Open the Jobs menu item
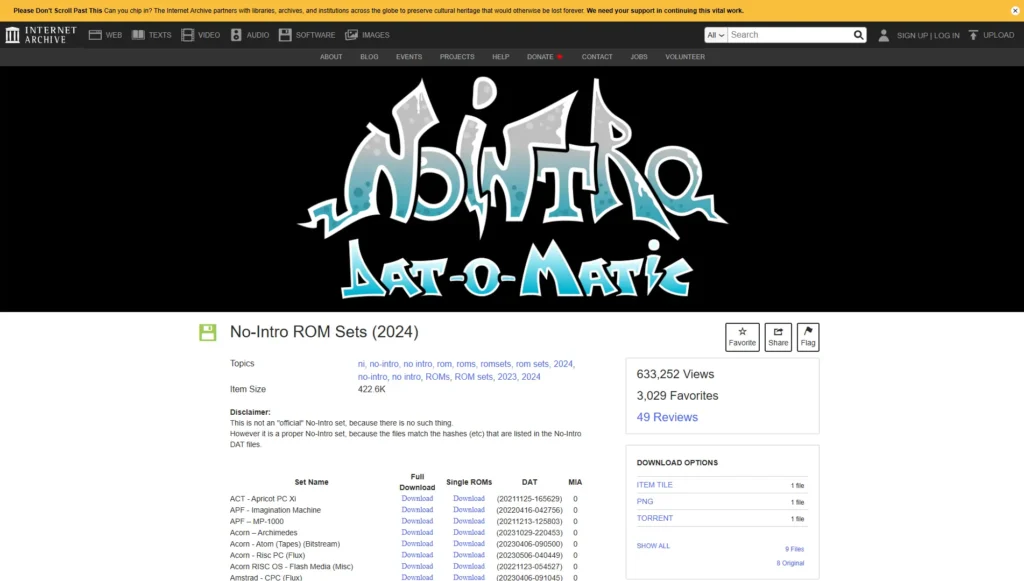This screenshot has height=581, width=1024. tap(639, 57)
